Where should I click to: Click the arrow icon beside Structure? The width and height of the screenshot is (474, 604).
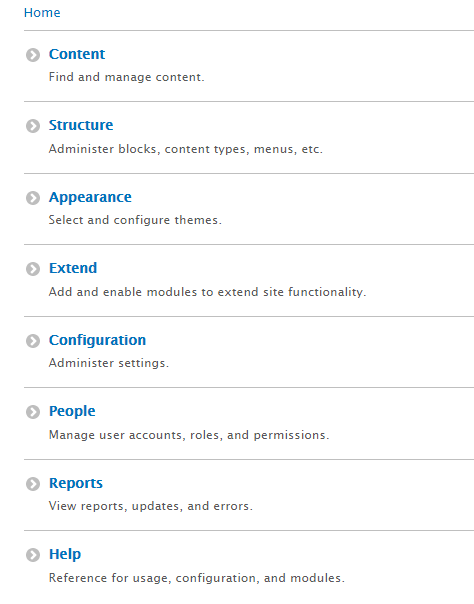point(33,126)
